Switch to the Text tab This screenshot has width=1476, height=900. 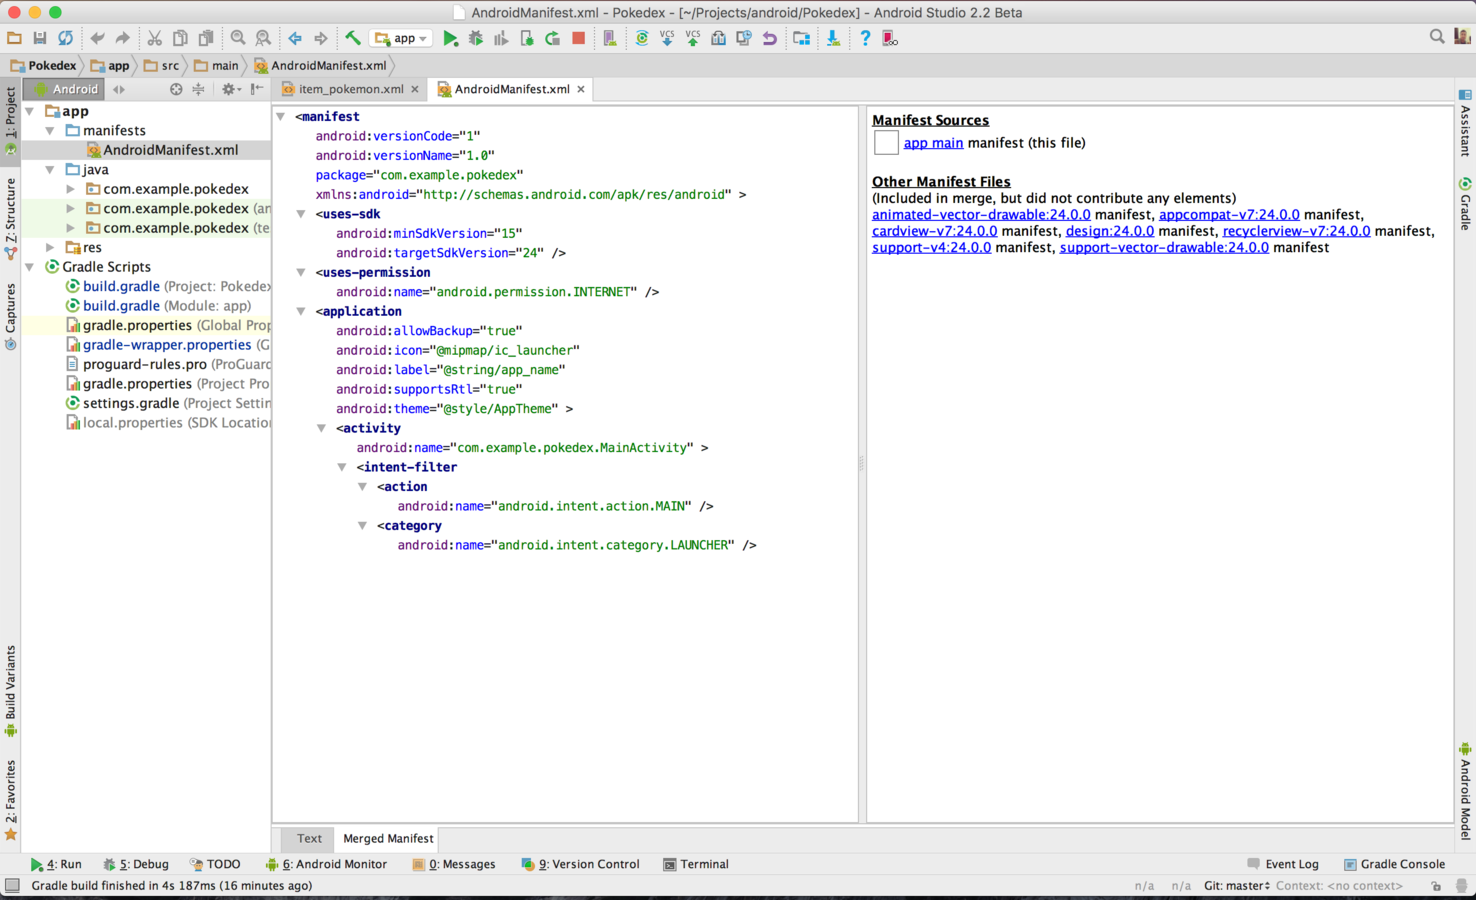(x=309, y=838)
